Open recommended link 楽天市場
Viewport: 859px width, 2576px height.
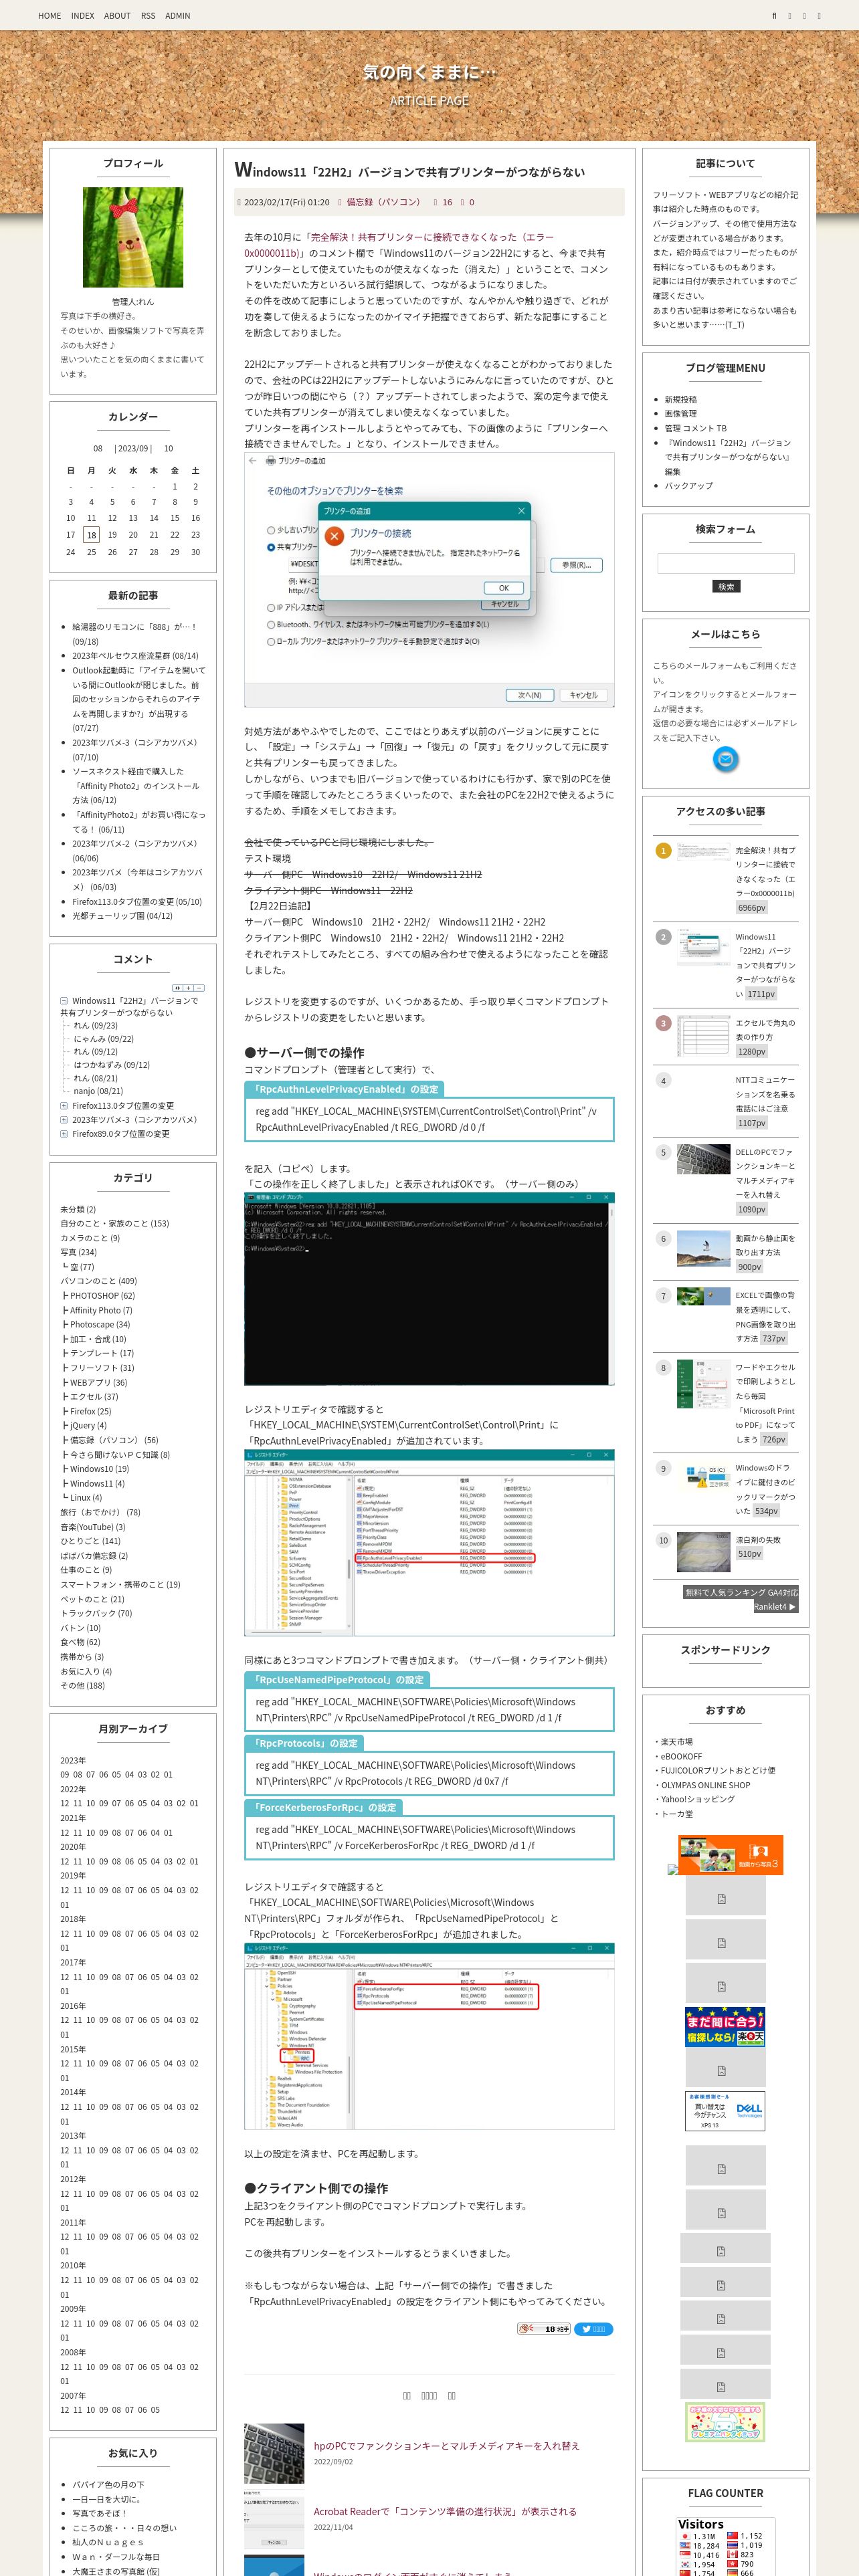(x=676, y=1741)
